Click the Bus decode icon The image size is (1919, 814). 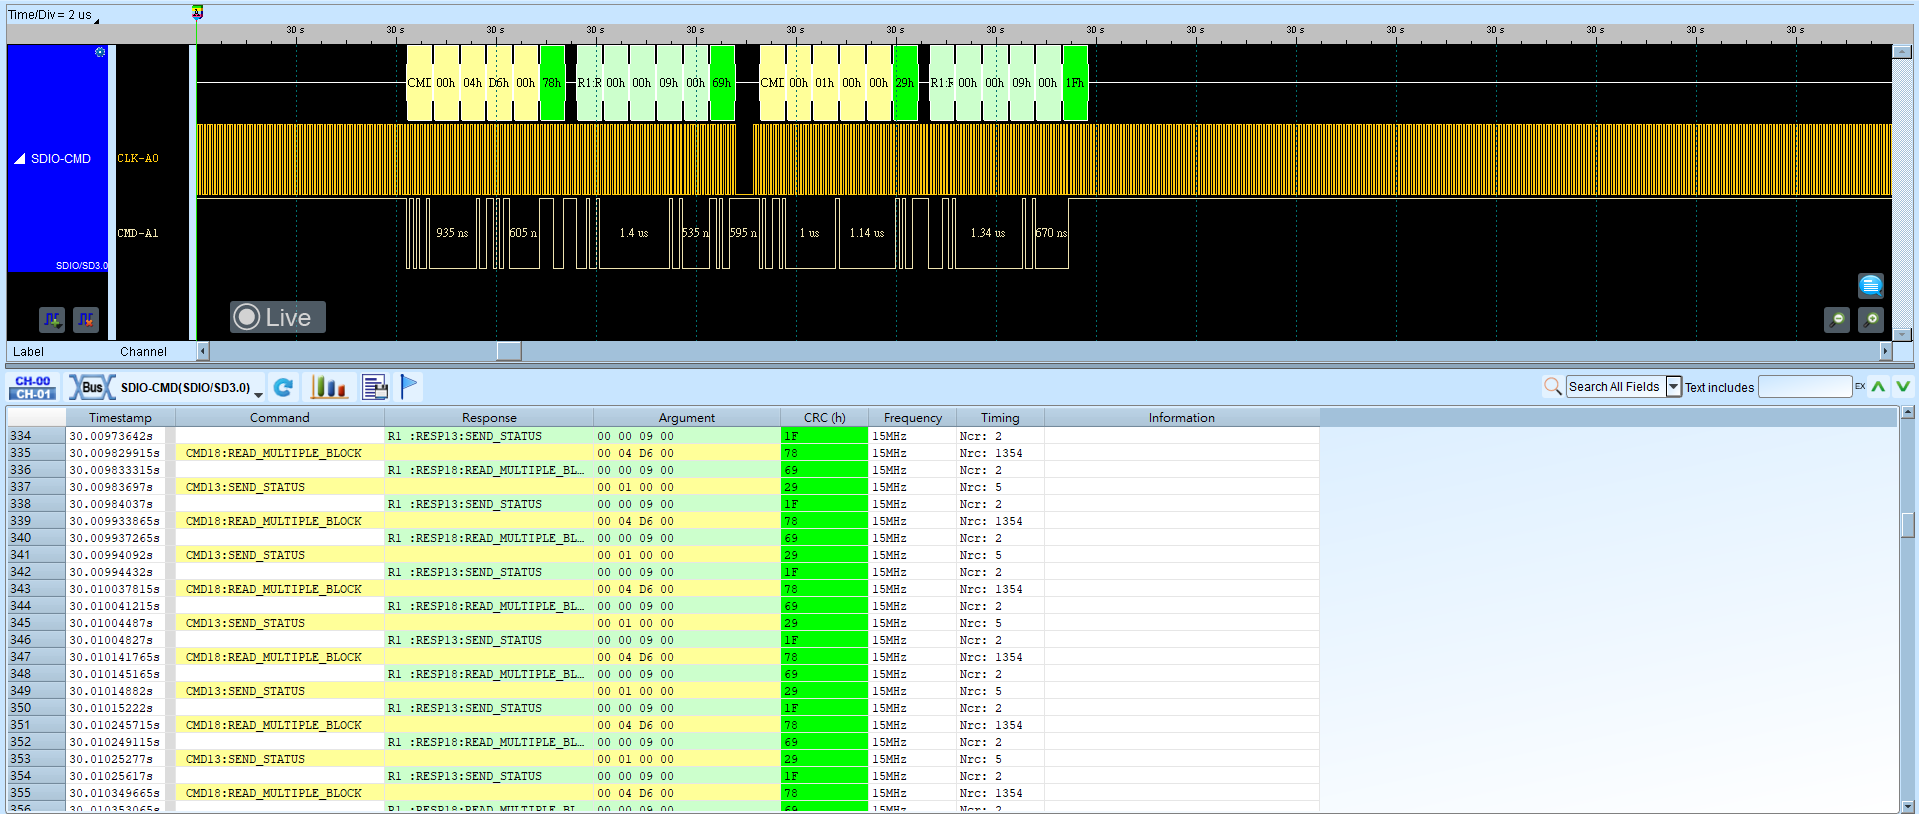[91, 387]
